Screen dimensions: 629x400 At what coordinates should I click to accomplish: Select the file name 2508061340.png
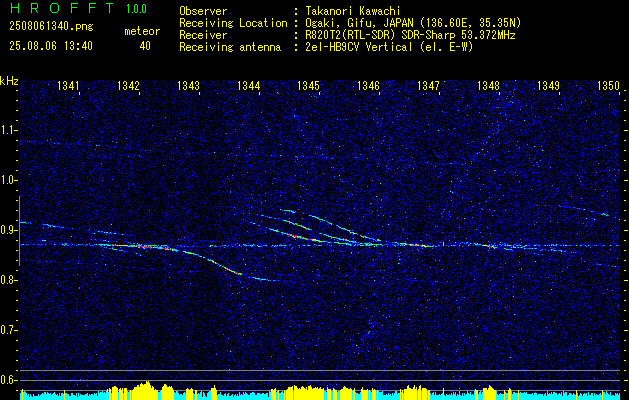(x=51, y=27)
